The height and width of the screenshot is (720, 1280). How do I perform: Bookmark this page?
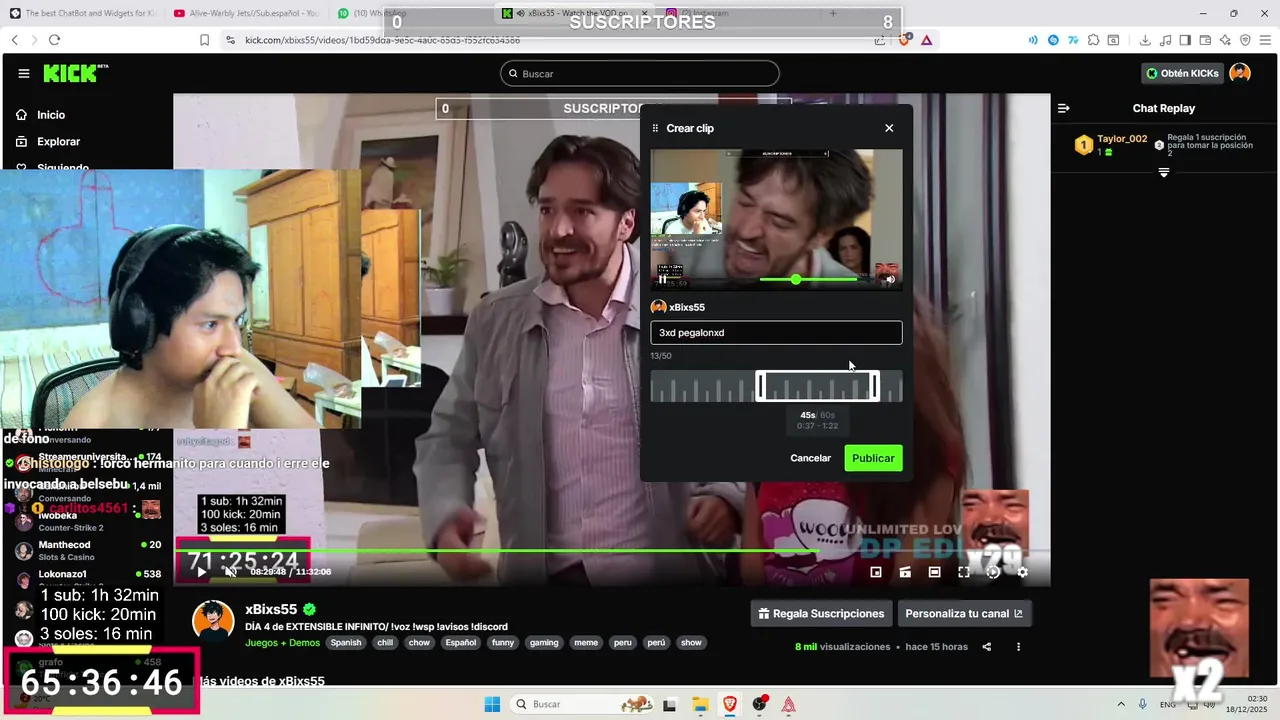204,40
